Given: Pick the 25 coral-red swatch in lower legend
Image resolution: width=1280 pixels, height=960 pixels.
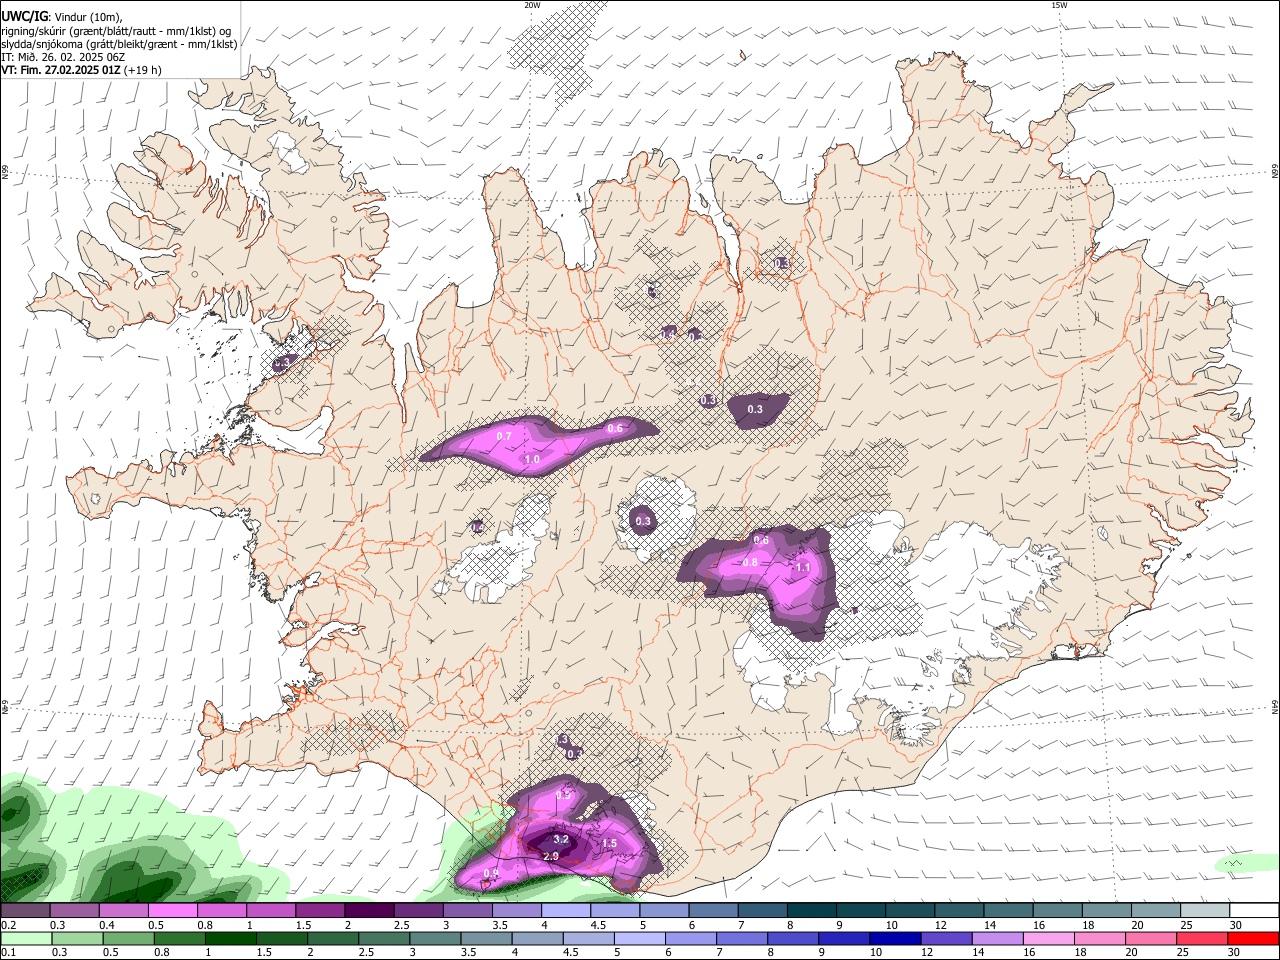Looking at the screenshot, I should [x=1203, y=939].
